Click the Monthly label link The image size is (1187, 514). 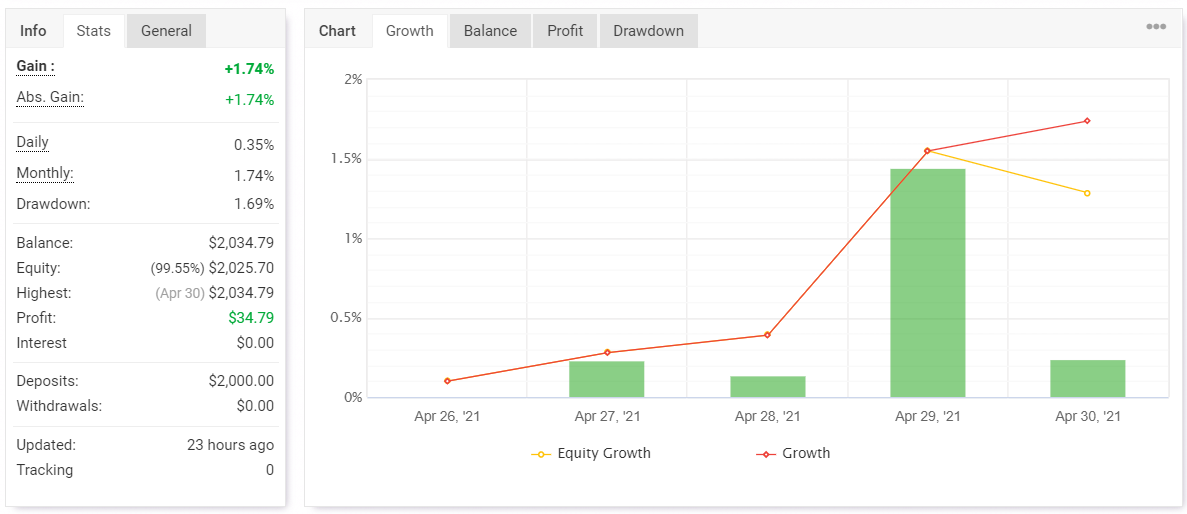click(45, 174)
